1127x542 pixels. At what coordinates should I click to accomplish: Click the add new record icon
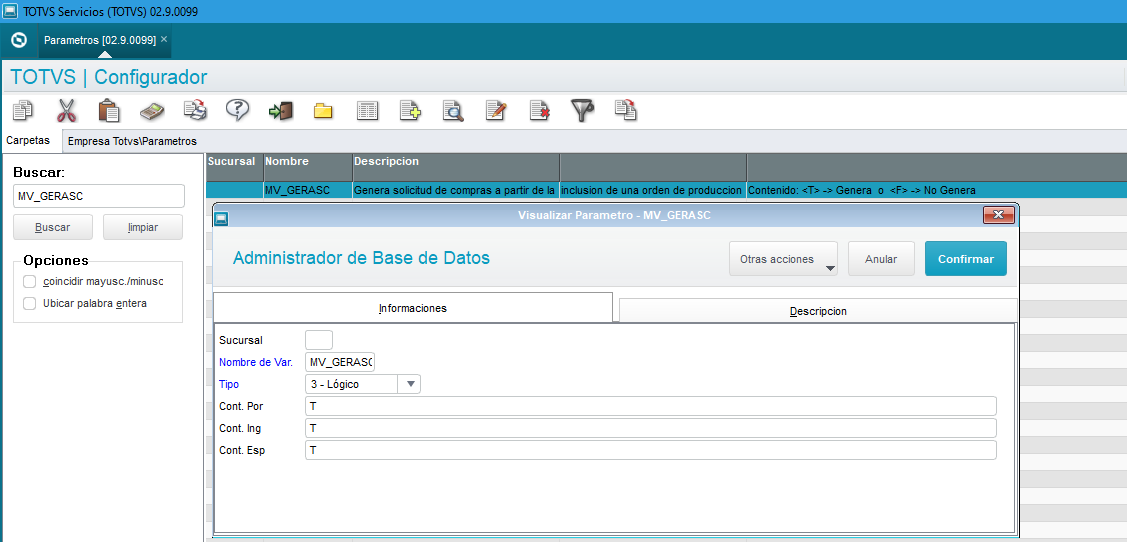click(x=410, y=111)
